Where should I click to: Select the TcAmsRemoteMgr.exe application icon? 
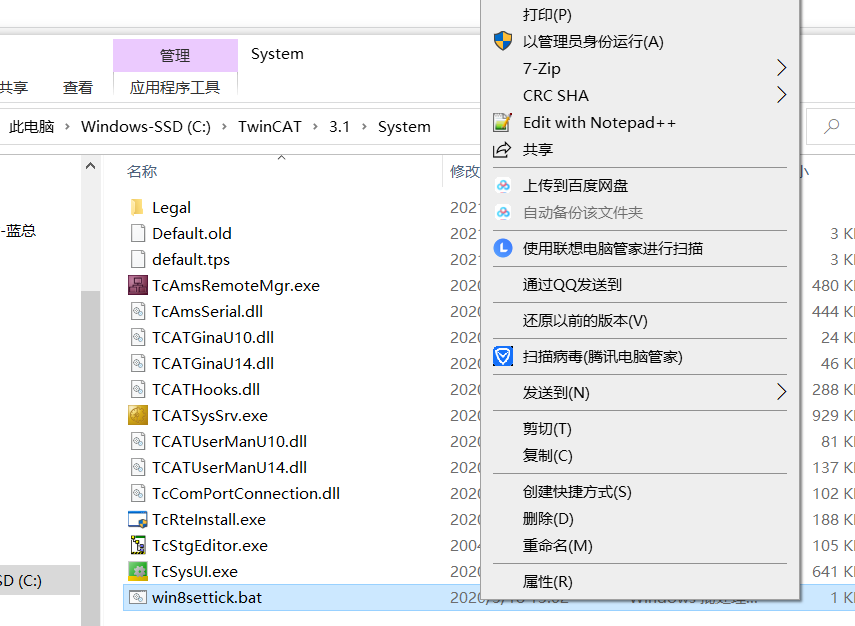tap(136, 285)
